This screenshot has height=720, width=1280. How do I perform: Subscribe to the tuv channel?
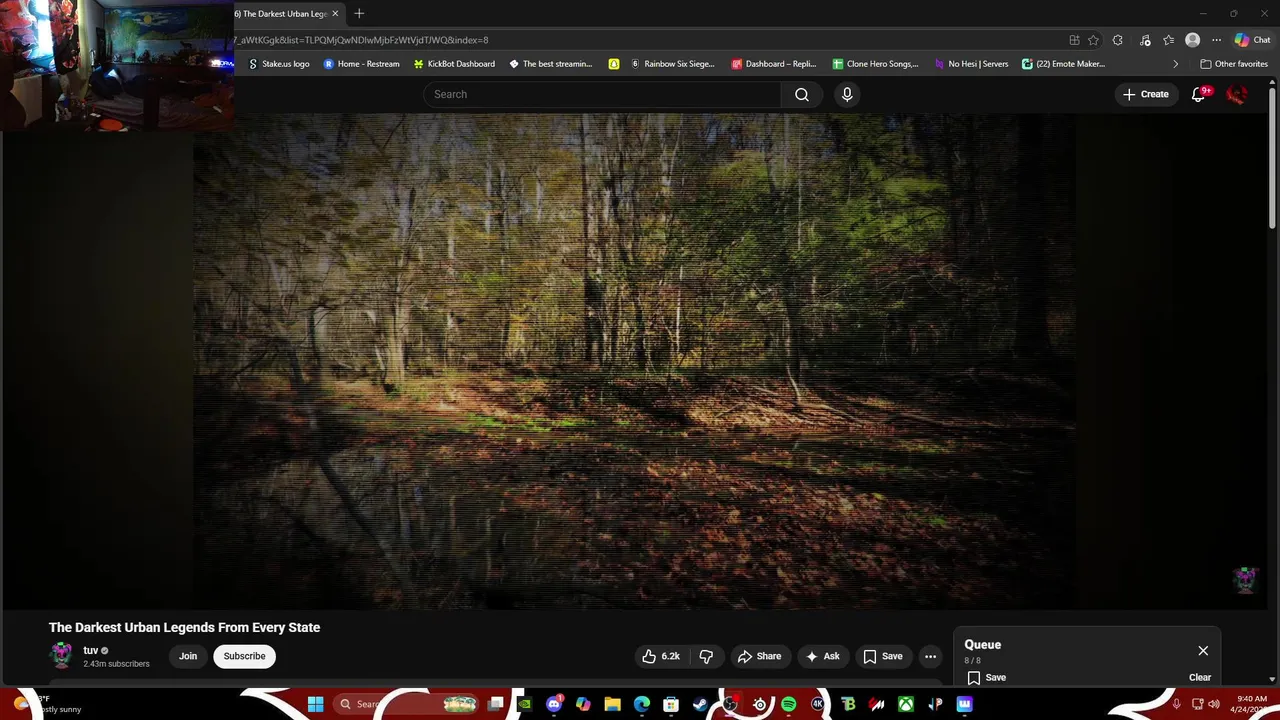[244, 656]
